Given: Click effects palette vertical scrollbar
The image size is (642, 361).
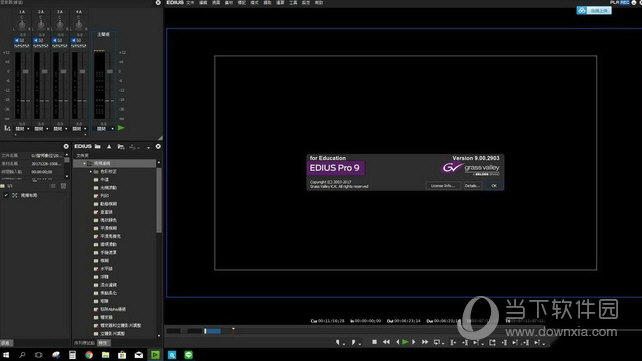Looking at the screenshot, I should click(x=159, y=201).
